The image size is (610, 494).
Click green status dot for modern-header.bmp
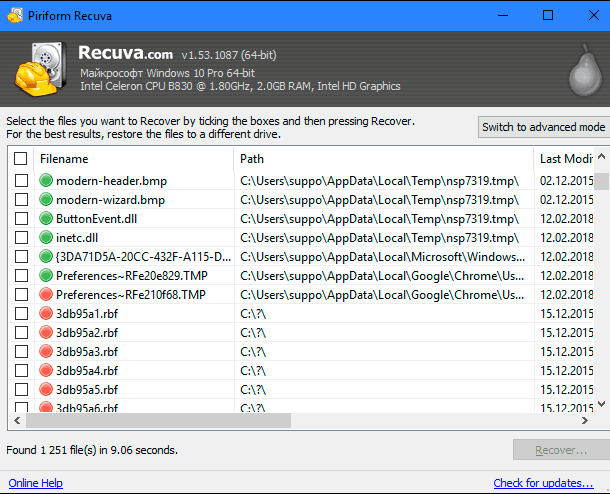coord(46,180)
